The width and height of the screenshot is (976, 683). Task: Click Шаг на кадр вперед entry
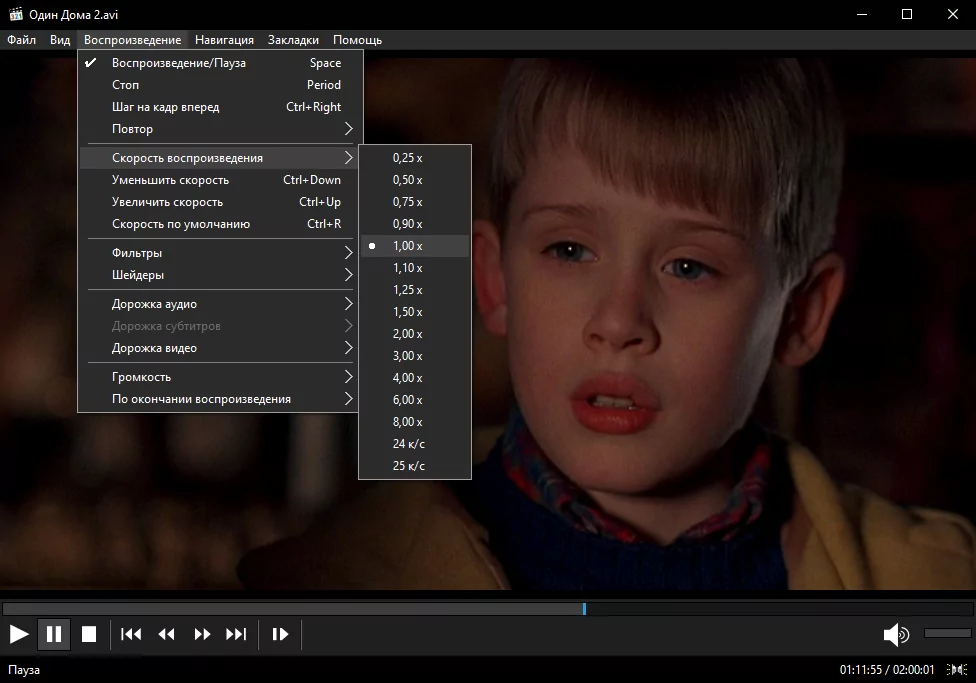(x=166, y=107)
